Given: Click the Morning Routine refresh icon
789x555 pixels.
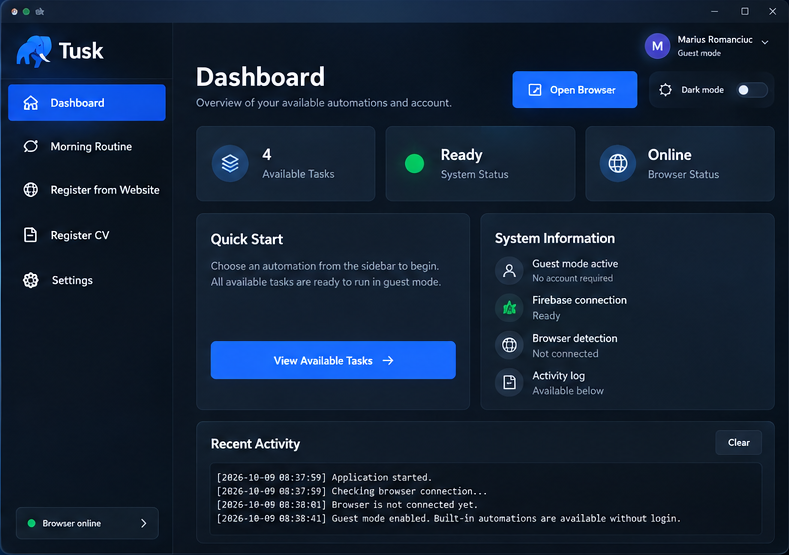Looking at the screenshot, I should [31, 146].
